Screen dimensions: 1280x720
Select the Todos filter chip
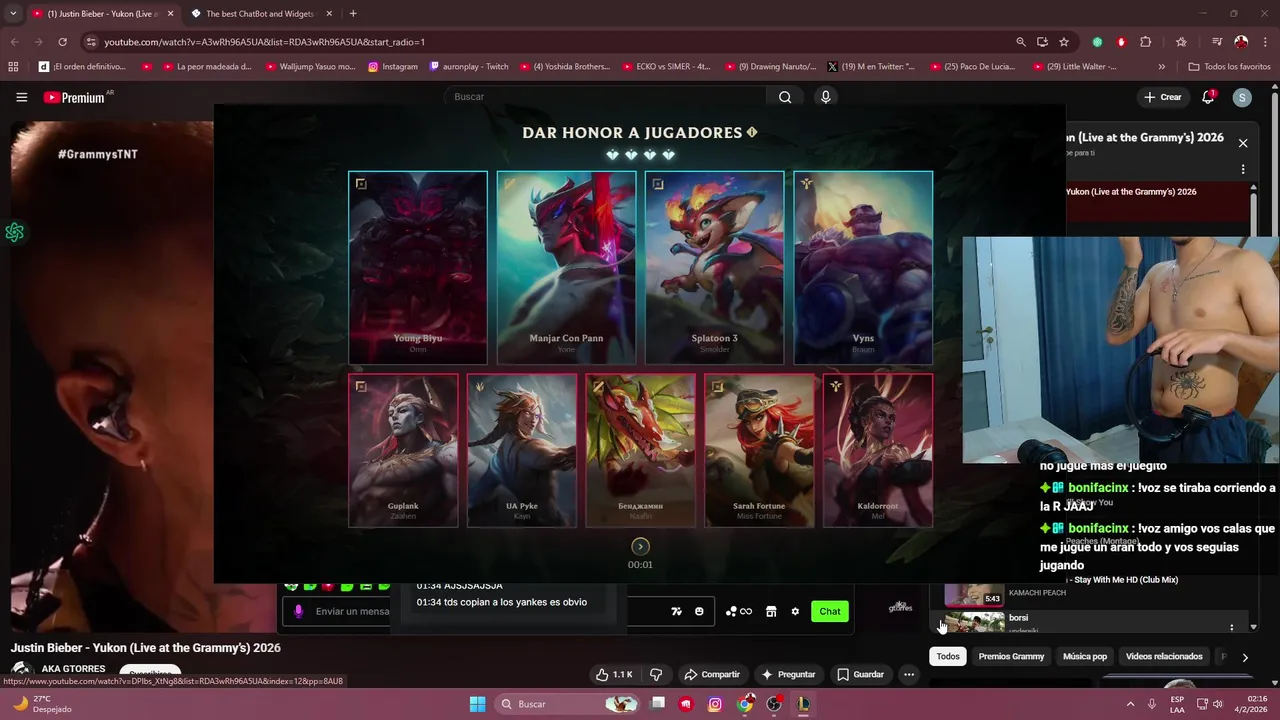tap(948, 656)
